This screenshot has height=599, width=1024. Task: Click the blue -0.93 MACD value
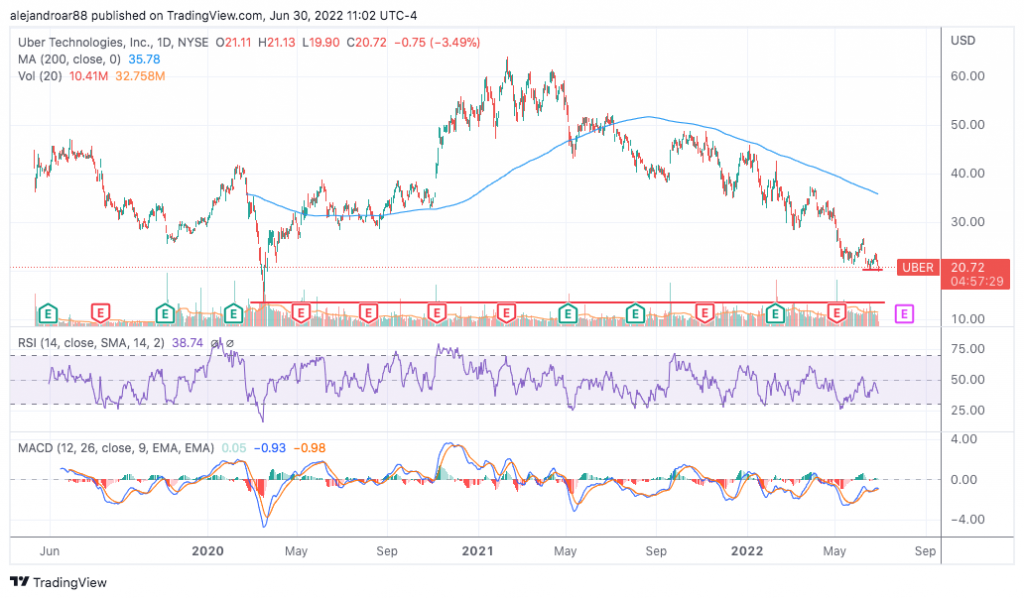click(270, 448)
